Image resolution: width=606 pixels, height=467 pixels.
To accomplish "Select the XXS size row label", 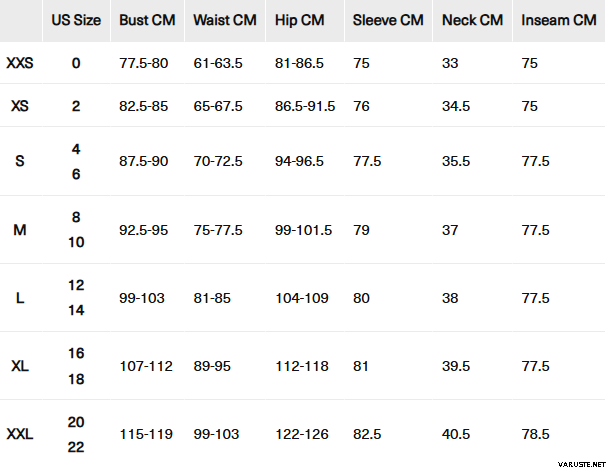I will point(20,63).
